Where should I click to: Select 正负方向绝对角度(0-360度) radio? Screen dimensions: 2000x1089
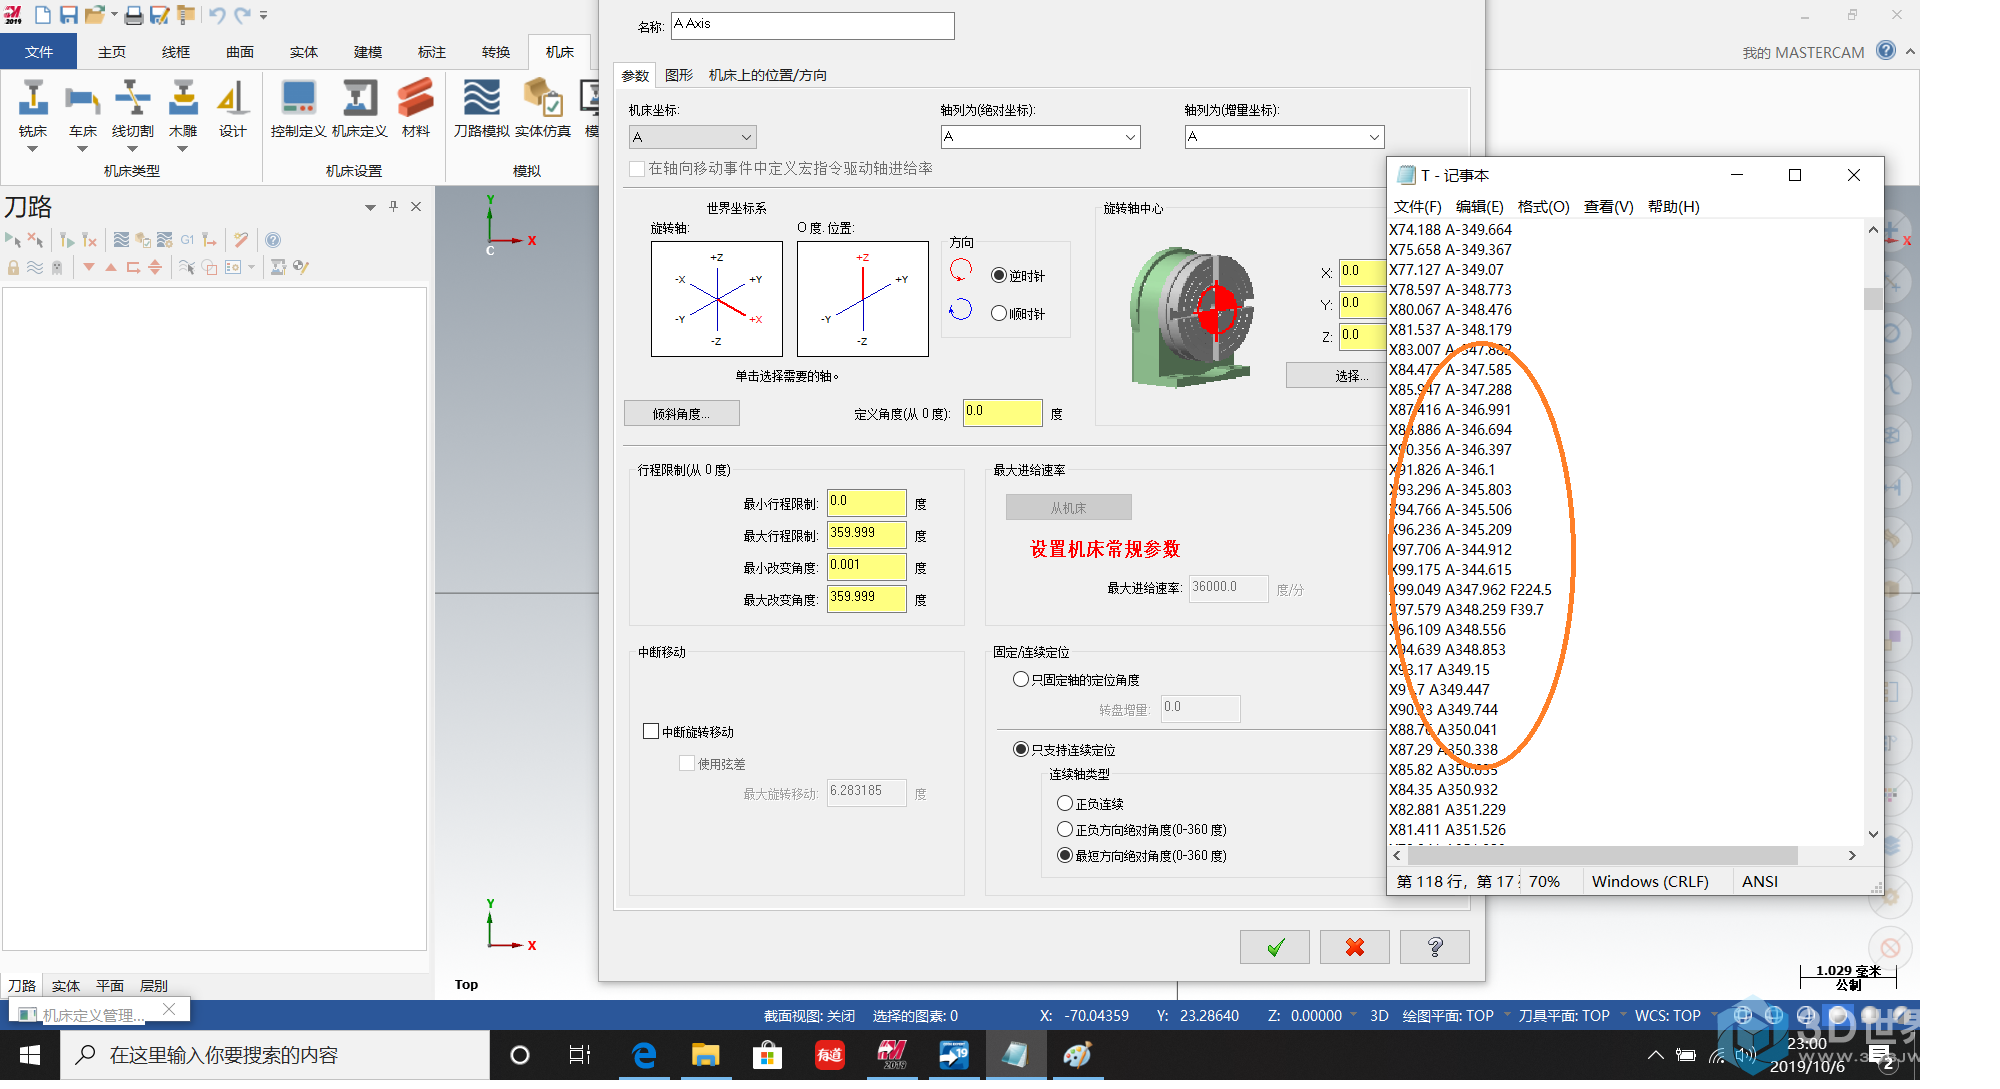[1065, 829]
